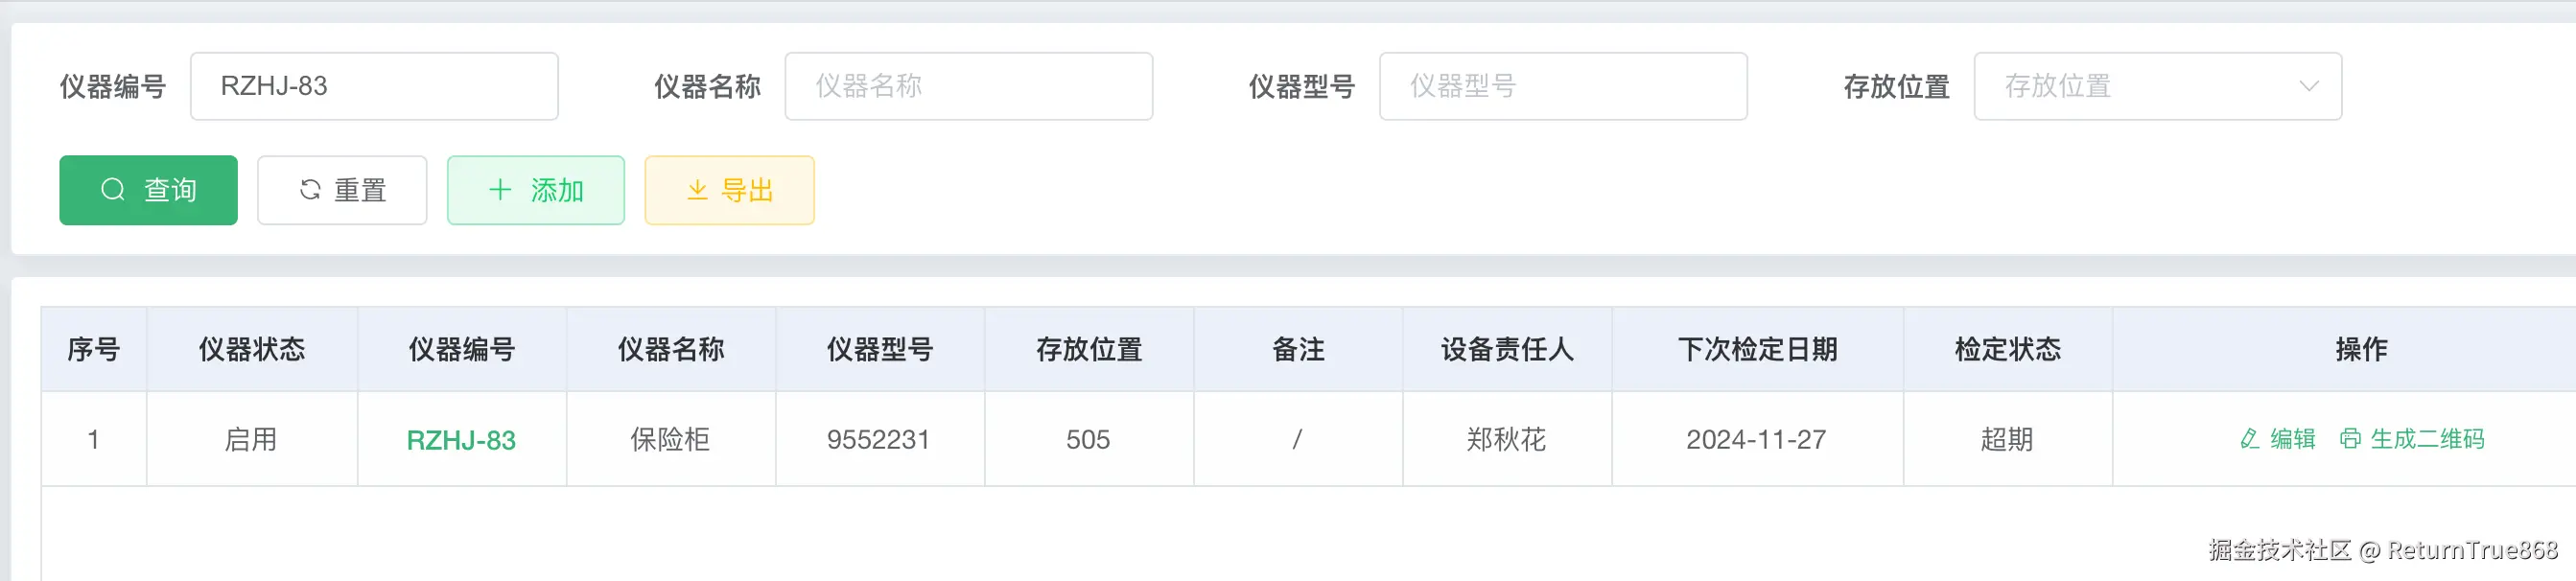Viewport: 2576px width, 581px height.
Task: Click the 添加 button
Action: (x=536, y=190)
